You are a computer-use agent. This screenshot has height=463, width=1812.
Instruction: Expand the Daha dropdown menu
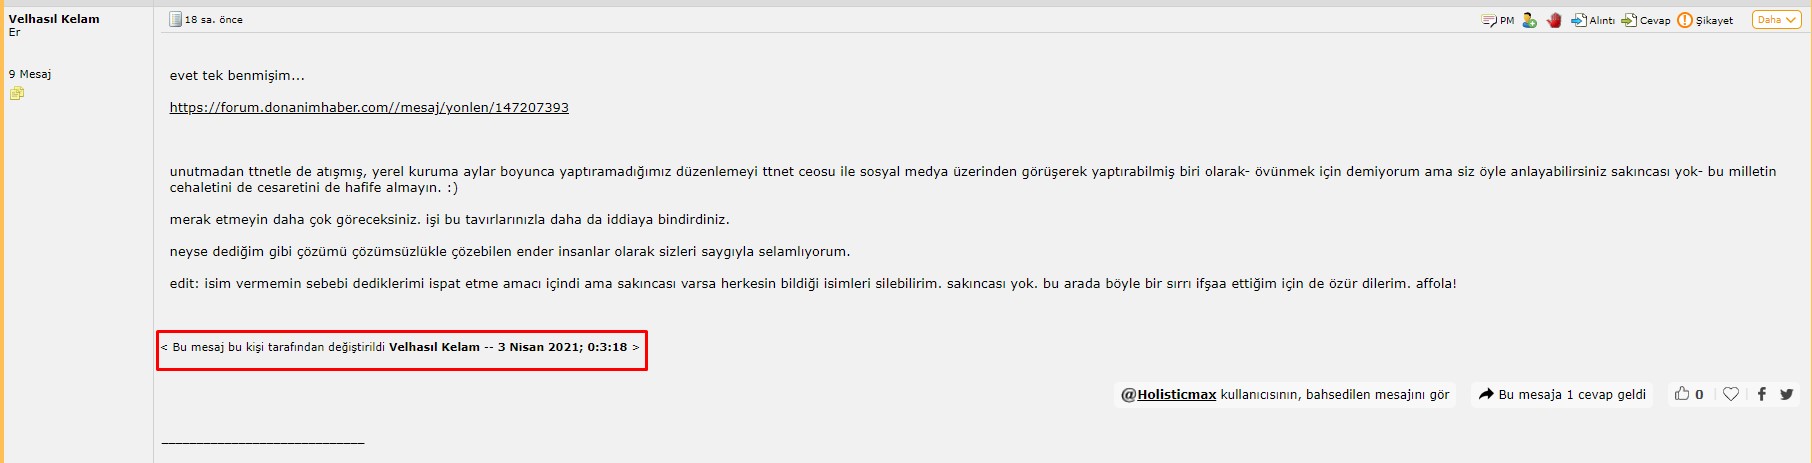tap(1776, 20)
